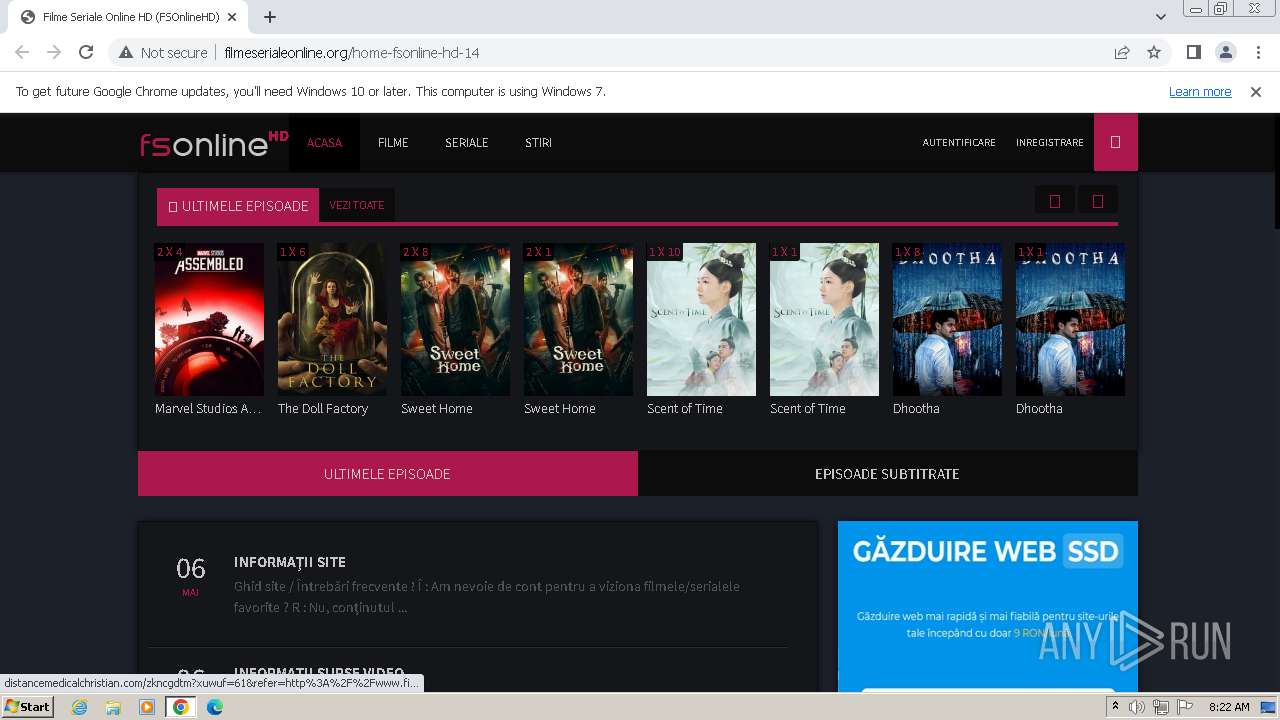The height and width of the screenshot is (720, 1280).
Task: Click the ULTIMELE EPISOADE section heading
Action: 238,205
